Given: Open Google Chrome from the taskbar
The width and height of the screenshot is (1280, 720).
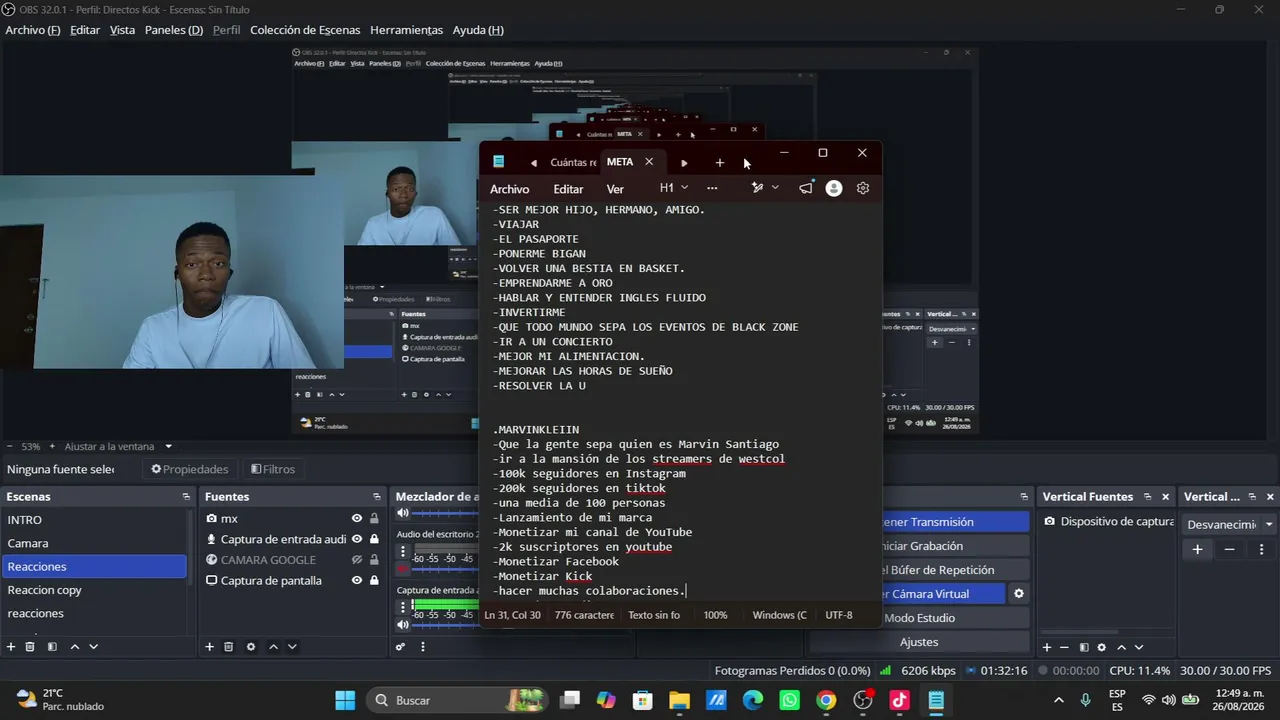Looking at the screenshot, I should (826, 700).
